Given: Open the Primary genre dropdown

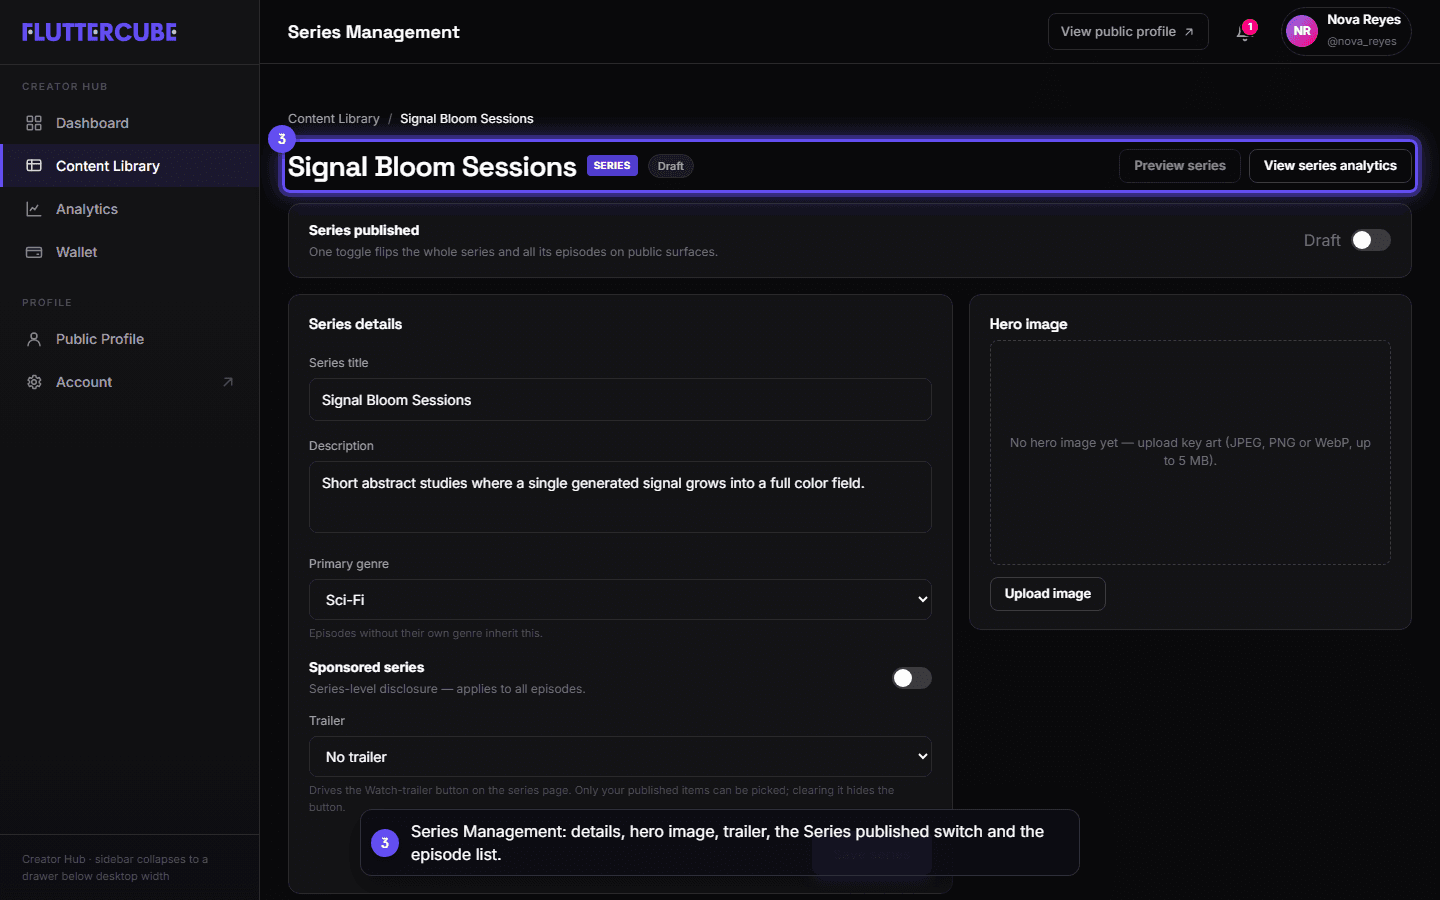Looking at the screenshot, I should pos(620,600).
